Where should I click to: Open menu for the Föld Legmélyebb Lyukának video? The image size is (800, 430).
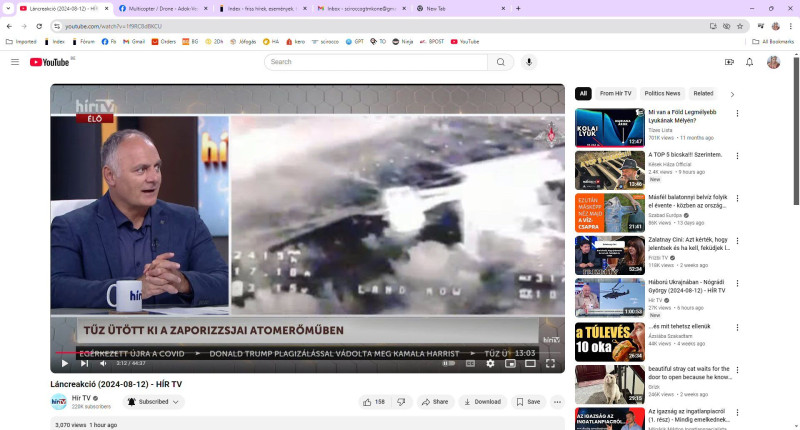[x=737, y=113]
